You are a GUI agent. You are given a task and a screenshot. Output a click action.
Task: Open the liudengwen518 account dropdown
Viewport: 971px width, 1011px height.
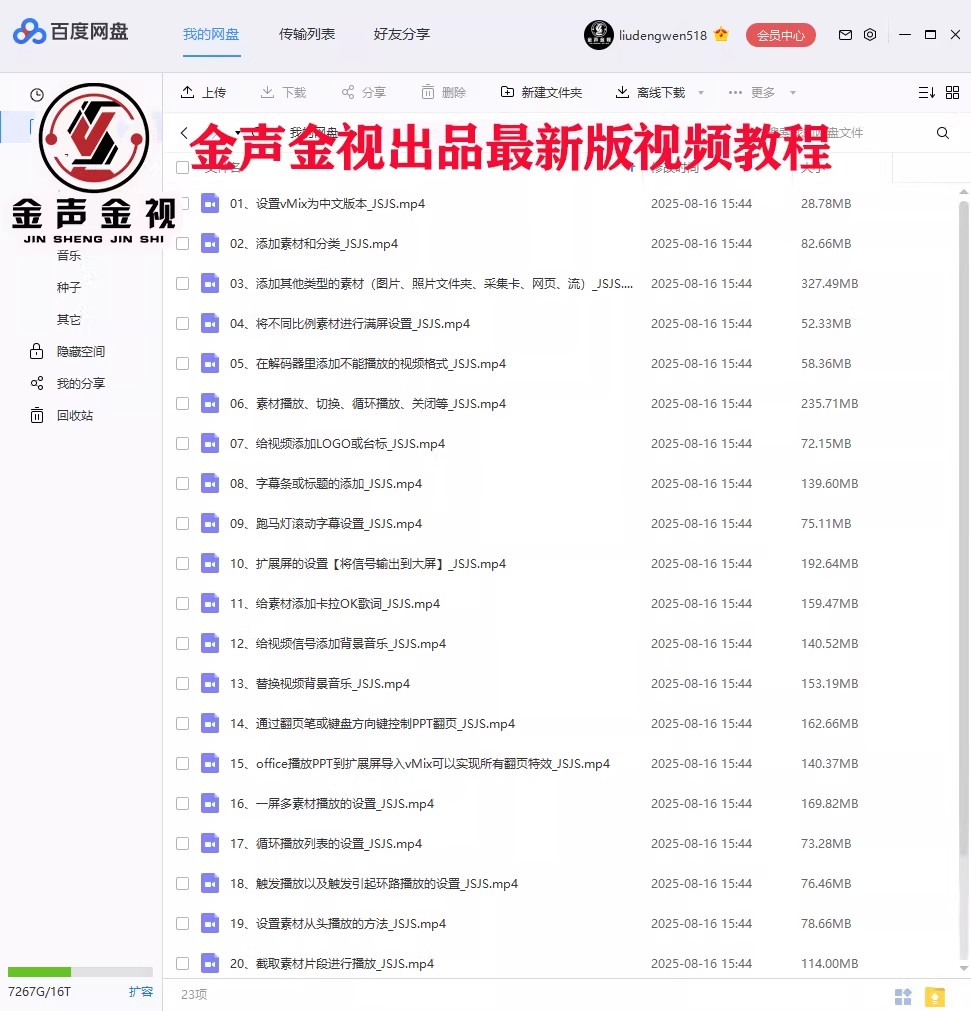[x=664, y=34]
